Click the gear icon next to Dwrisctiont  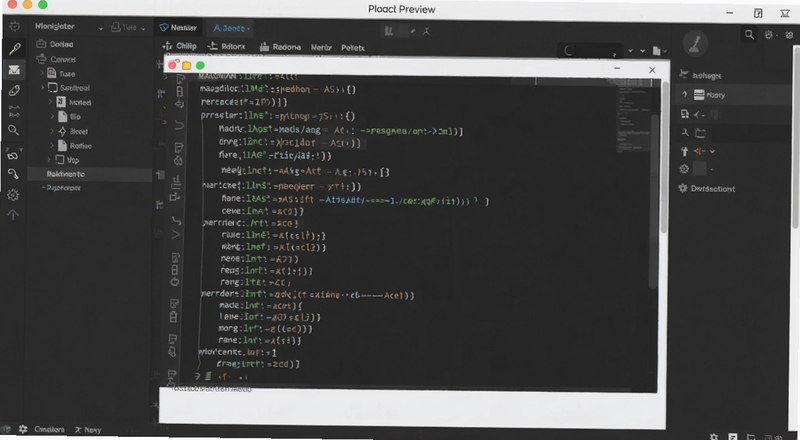(x=683, y=188)
